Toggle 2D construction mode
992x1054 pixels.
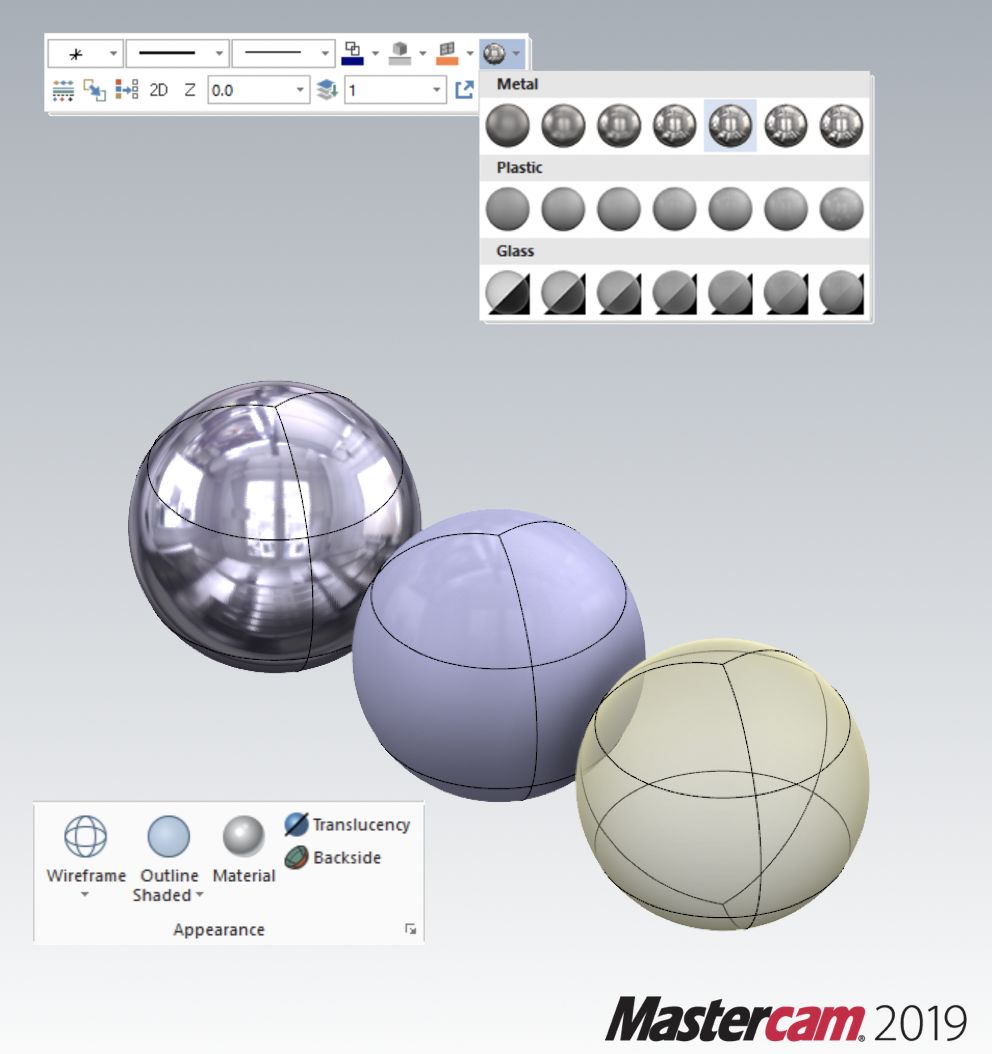(159, 90)
